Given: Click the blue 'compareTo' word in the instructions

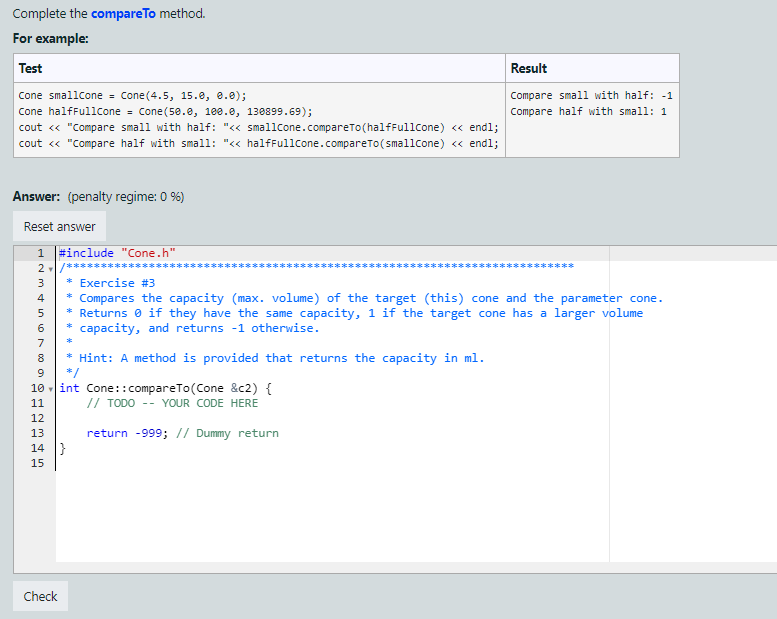Looking at the screenshot, I should pos(123,13).
